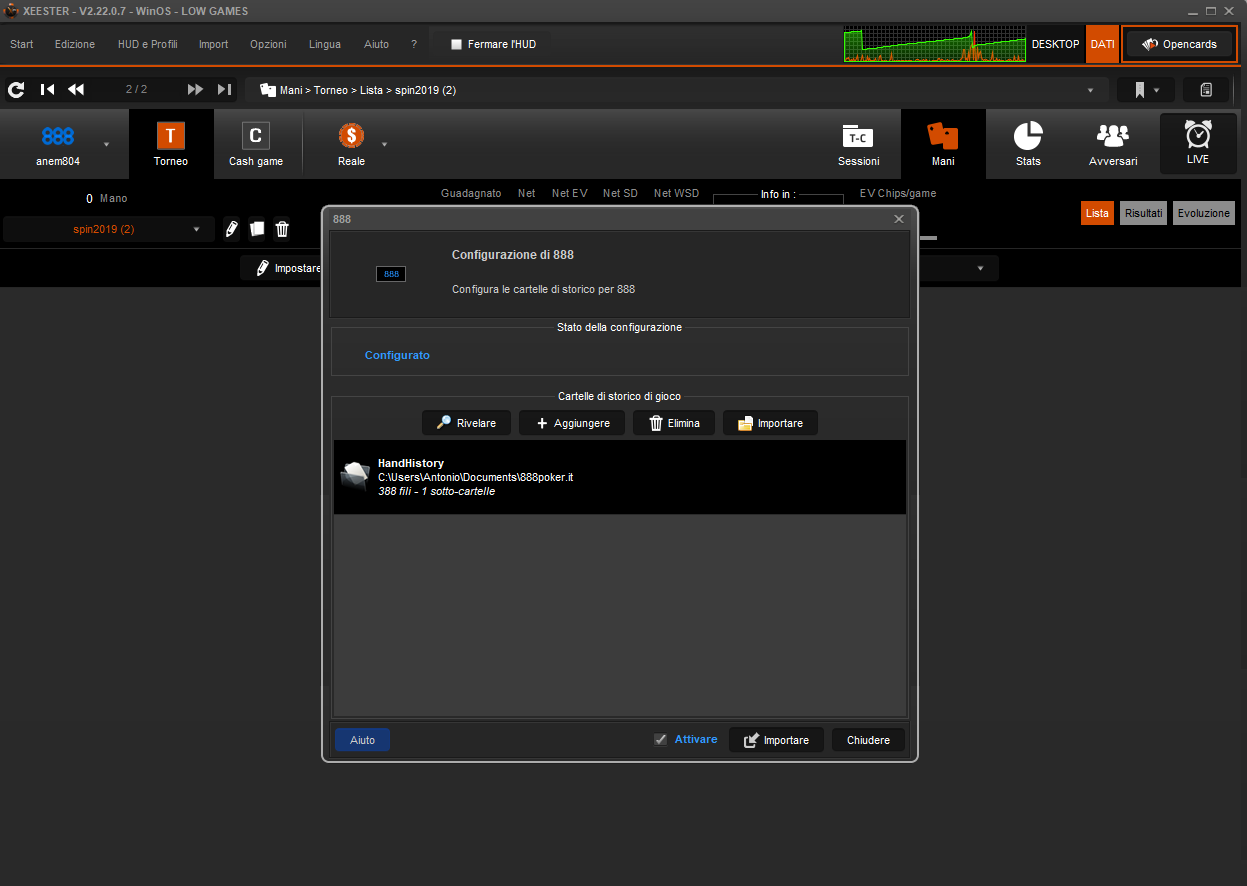Open the Edizione menu
Screen dimensions: 1247x886
coord(75,44)
